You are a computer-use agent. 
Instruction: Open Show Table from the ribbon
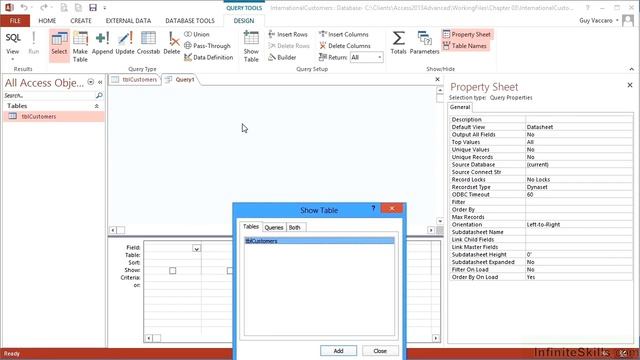(x=251, y=47)
